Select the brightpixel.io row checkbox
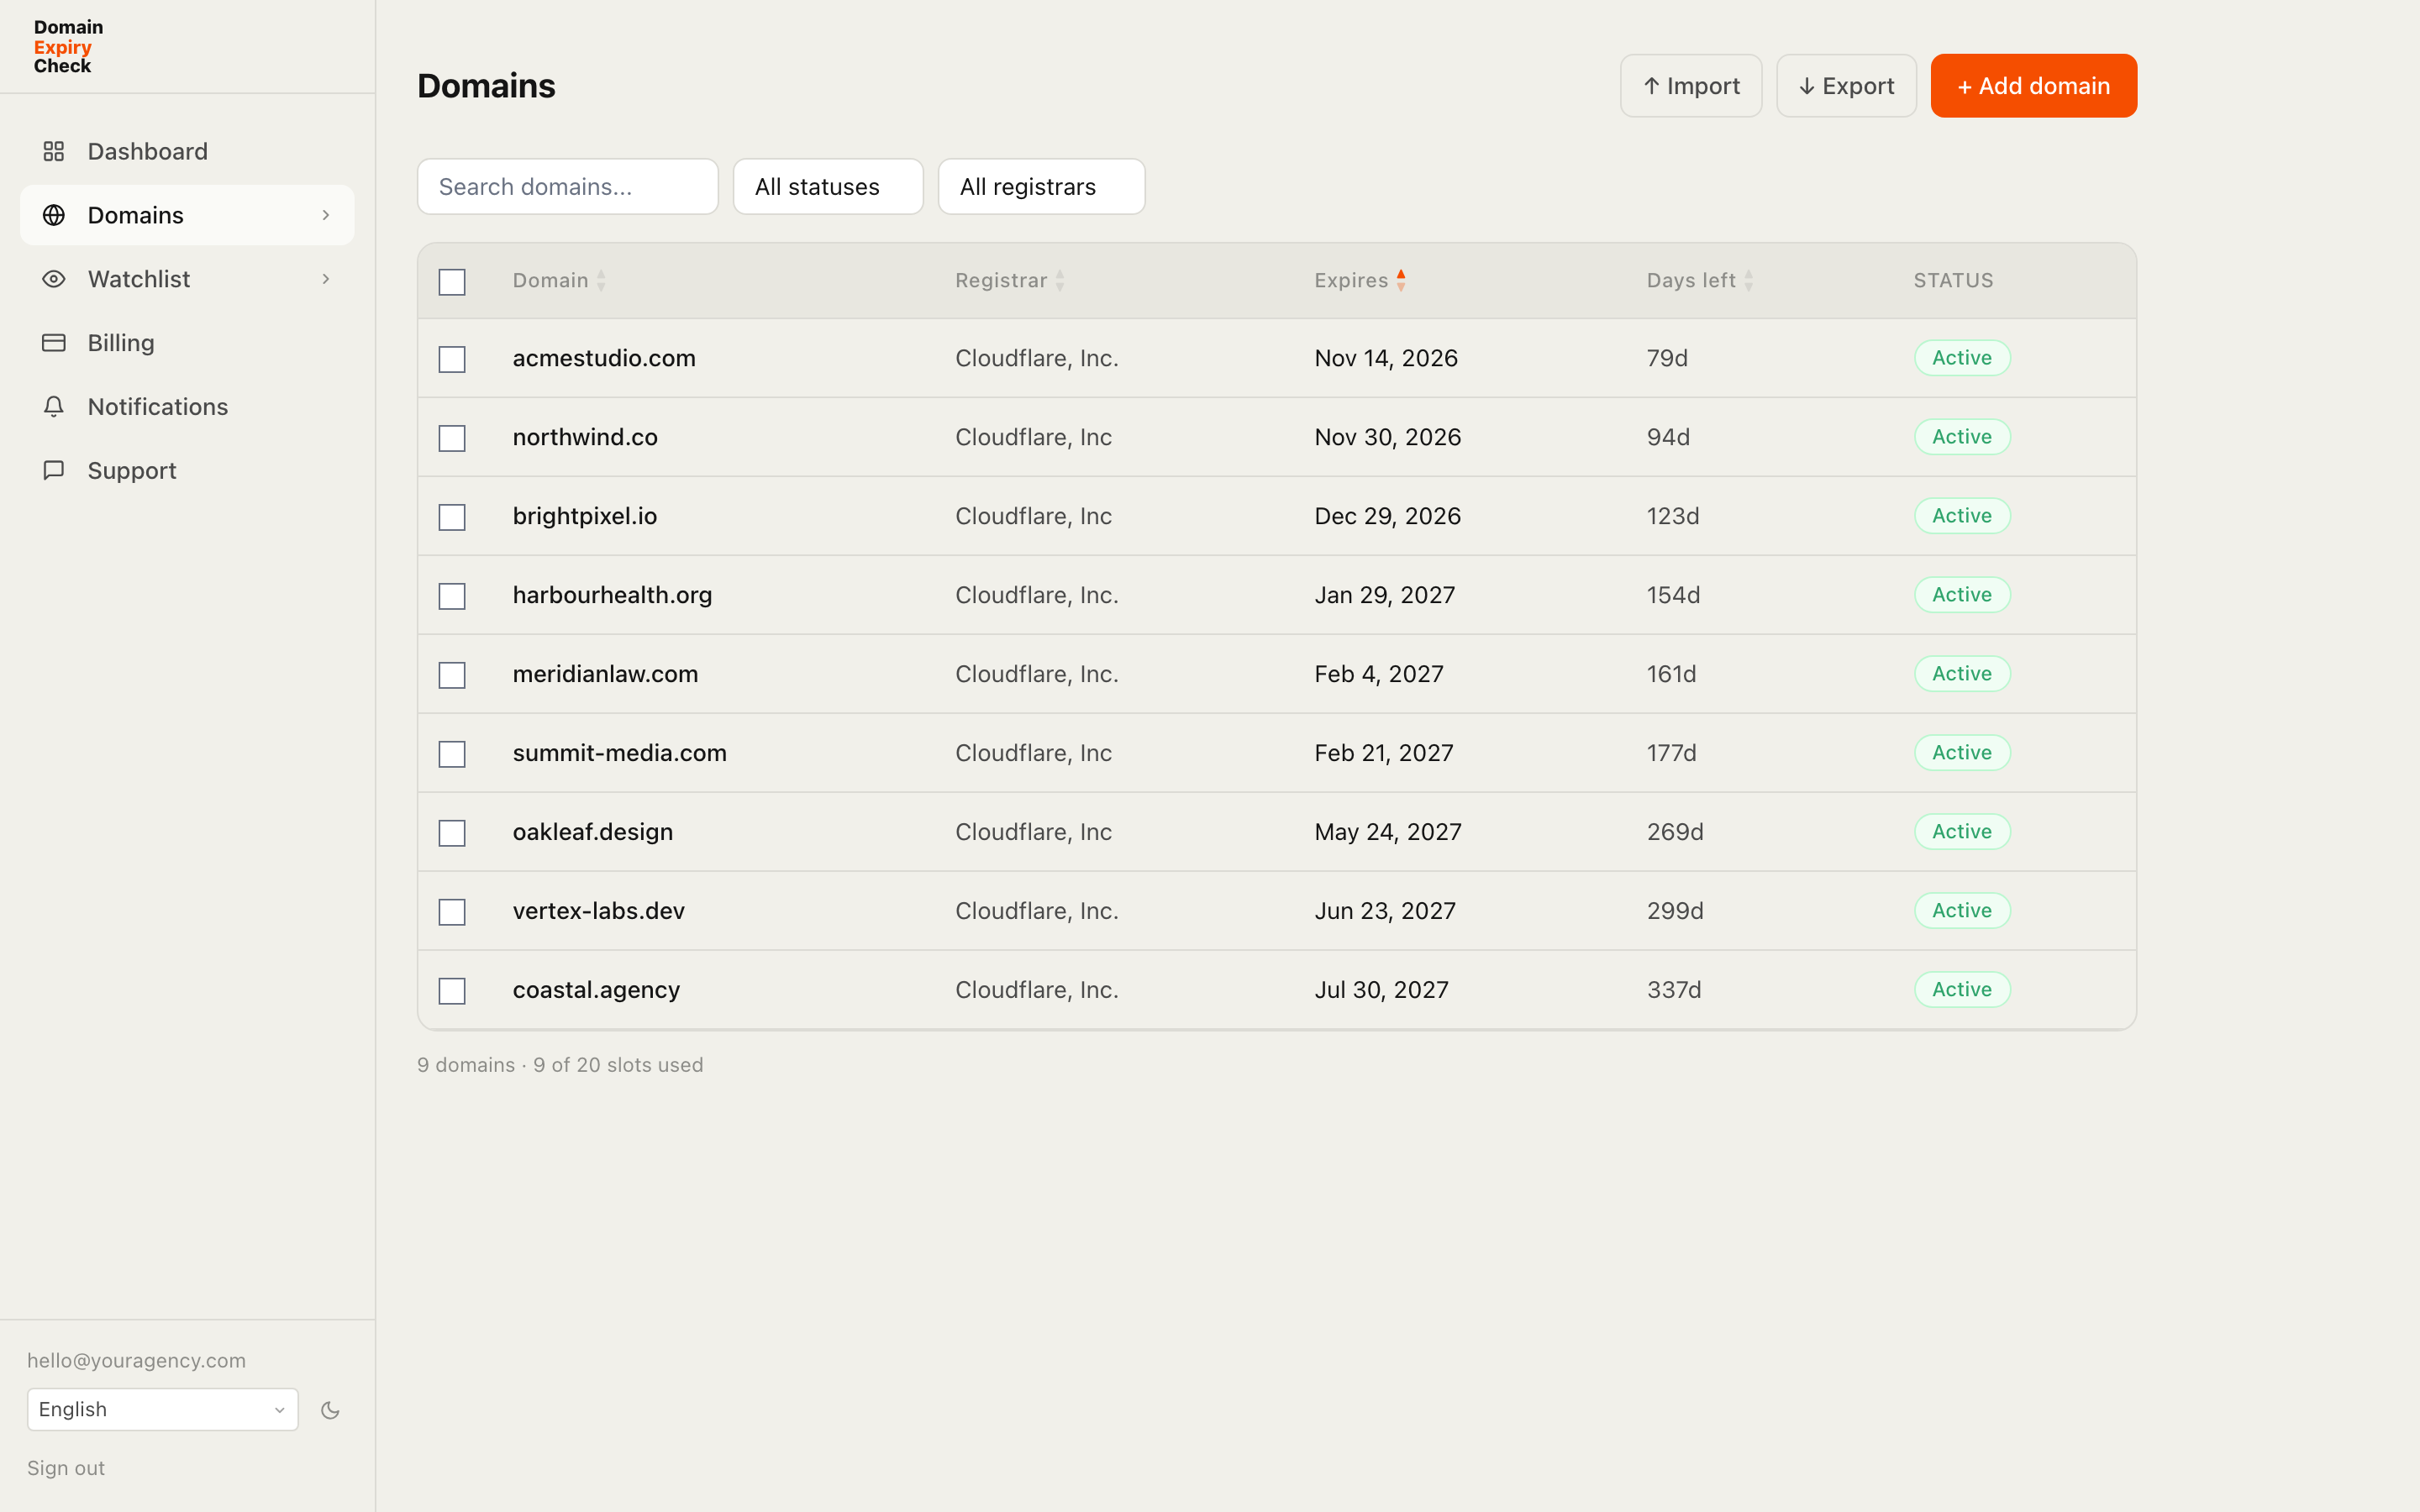The width and height of the screenshot is (2420, 1512). pyautogui.click(x=452, y=517)
